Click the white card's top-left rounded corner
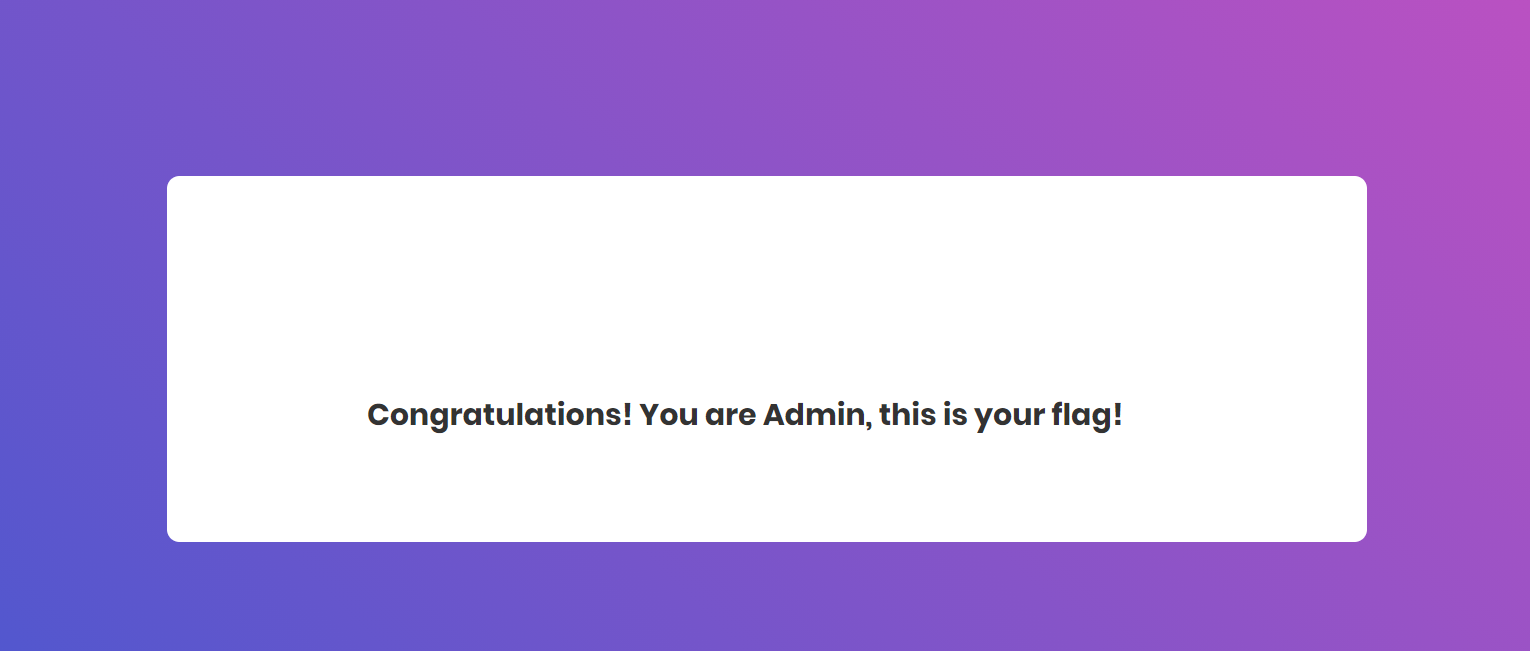1530x651 pixels. pos(173,182)
